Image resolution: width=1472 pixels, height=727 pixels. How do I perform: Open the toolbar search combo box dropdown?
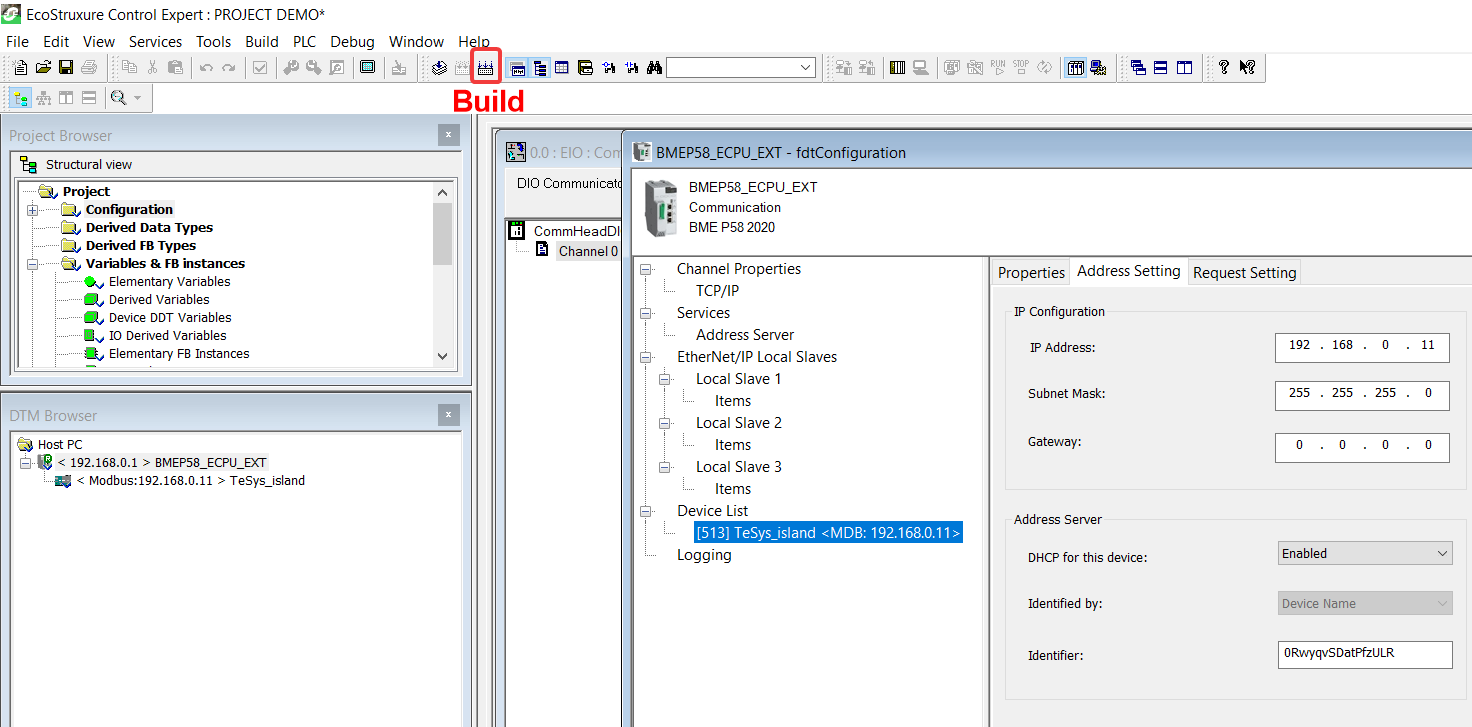coord(806,68)
